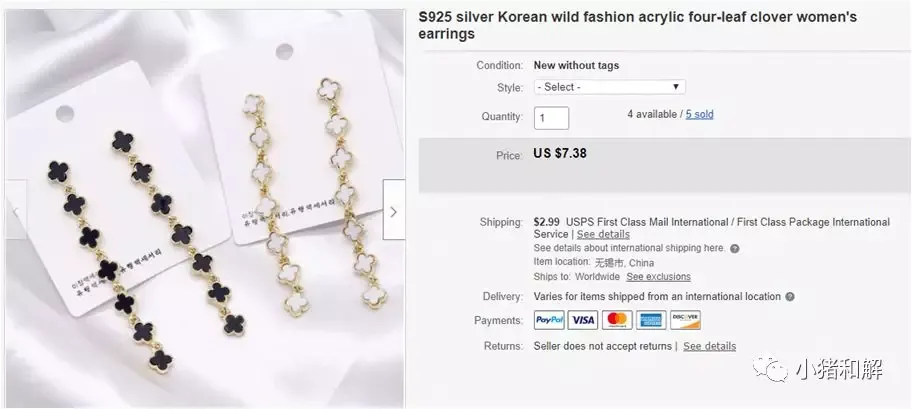Open See exclusions link
The width and height of the screenshot is (912, 409).
658,277
